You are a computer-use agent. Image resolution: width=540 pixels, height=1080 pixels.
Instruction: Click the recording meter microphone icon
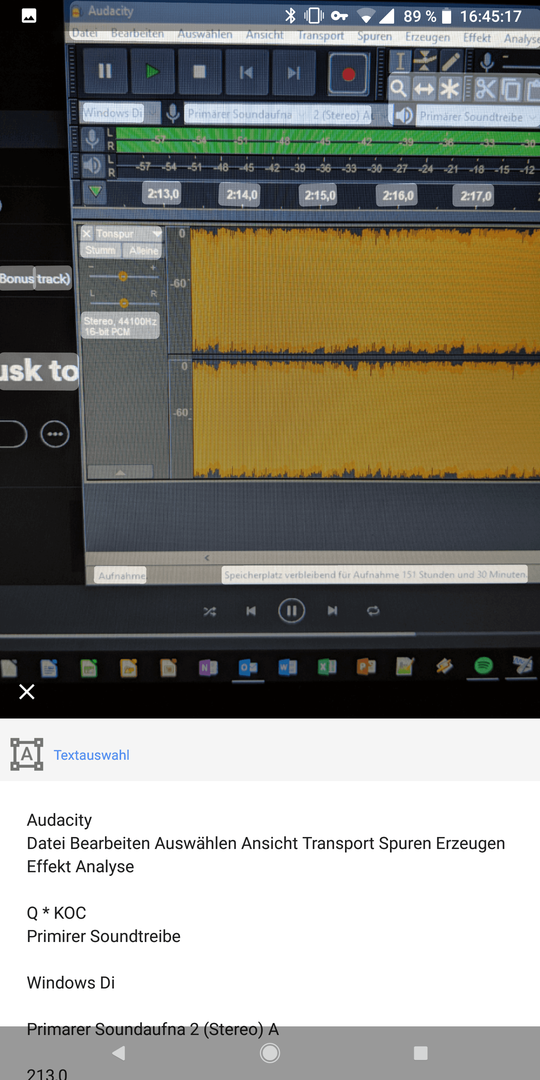click(92, 138)
